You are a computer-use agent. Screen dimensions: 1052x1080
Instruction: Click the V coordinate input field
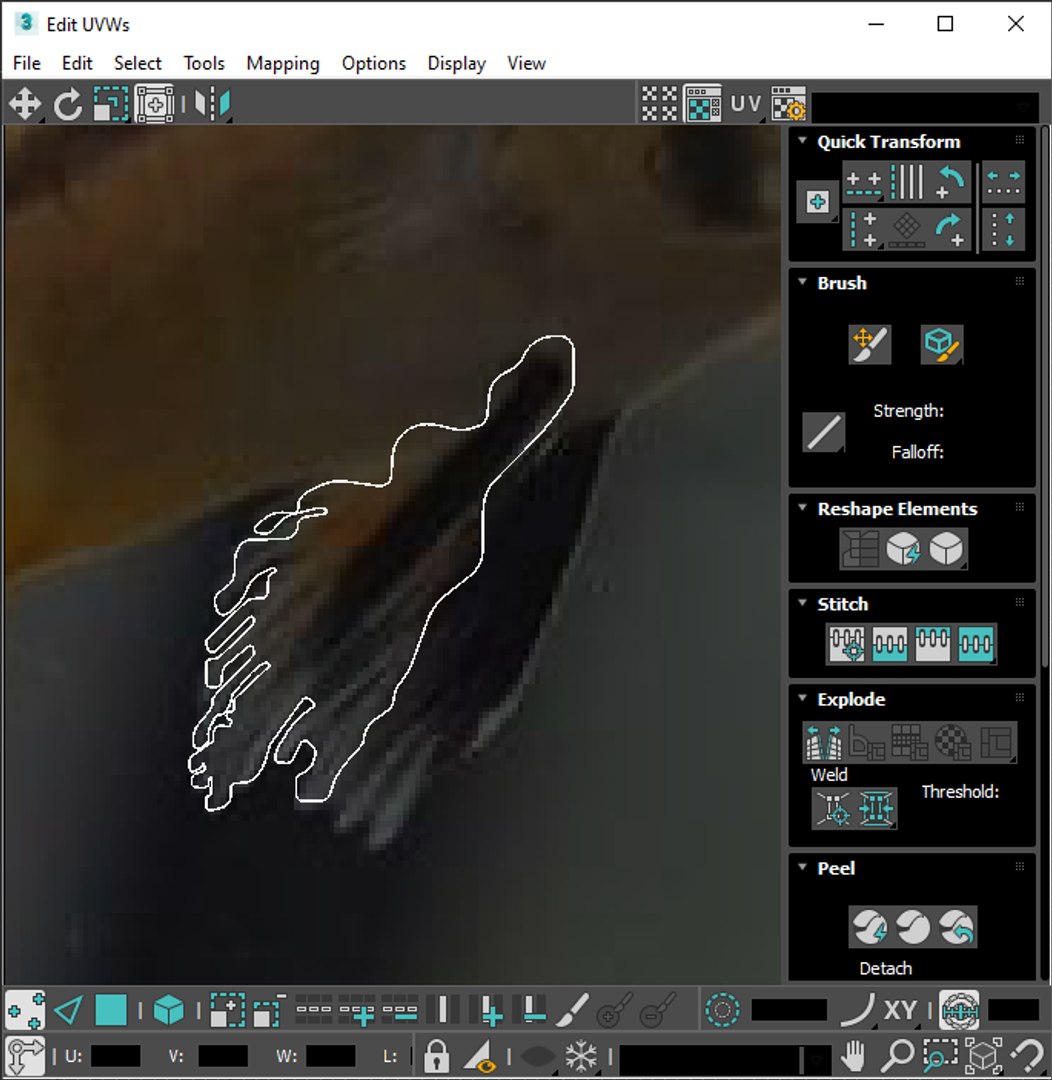pos(223,1055)
